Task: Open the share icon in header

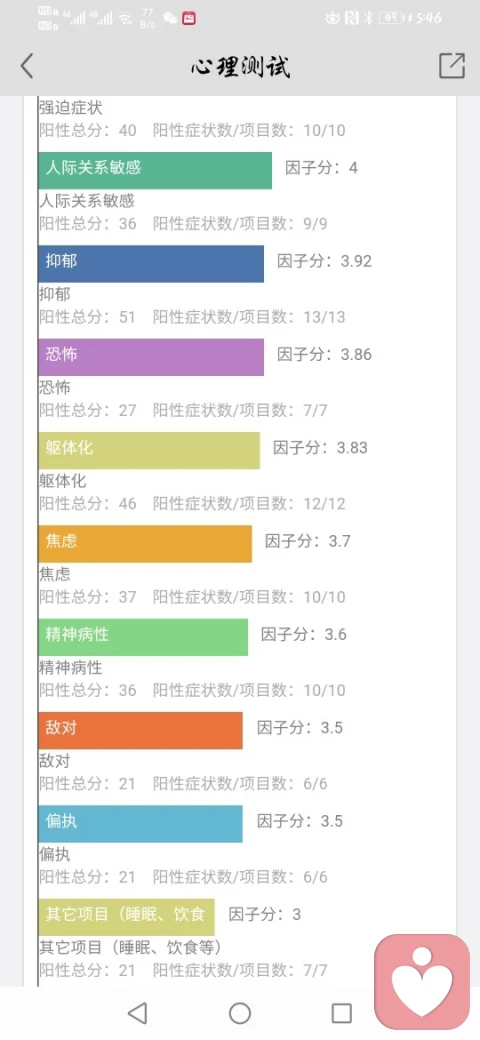Action: pos(451,66)
